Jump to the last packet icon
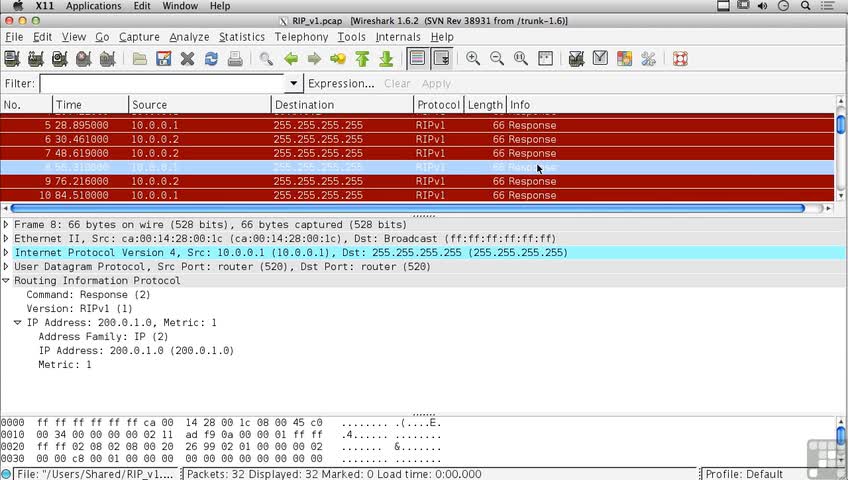Image resolution: width=848 pixels, height=480 pixels. [x=386, y=58]
